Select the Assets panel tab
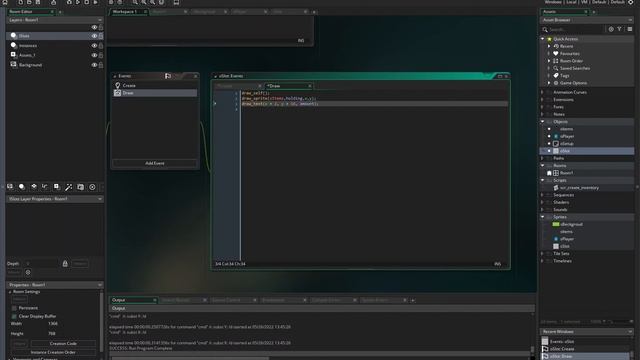This screenshot has width=640, height=360. (x=564, y=12)
